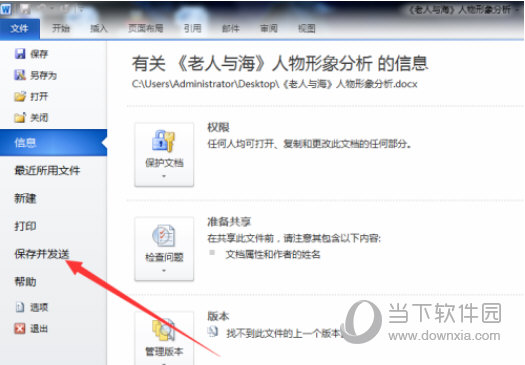Click the 文档属性和作者的姓名 list item

273,254
